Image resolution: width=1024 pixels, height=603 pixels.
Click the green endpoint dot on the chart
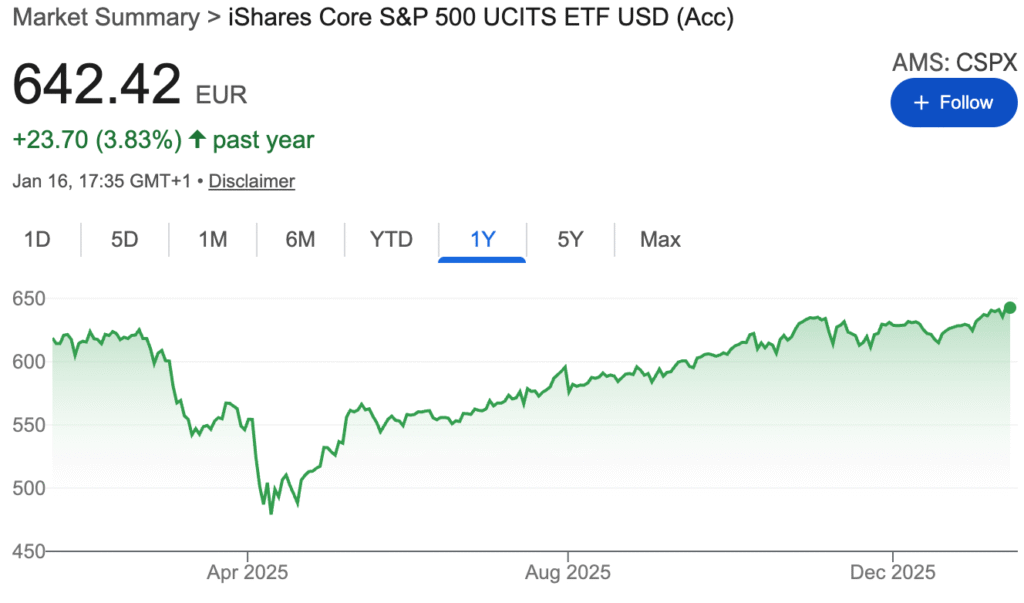(x=1010, y=308)
